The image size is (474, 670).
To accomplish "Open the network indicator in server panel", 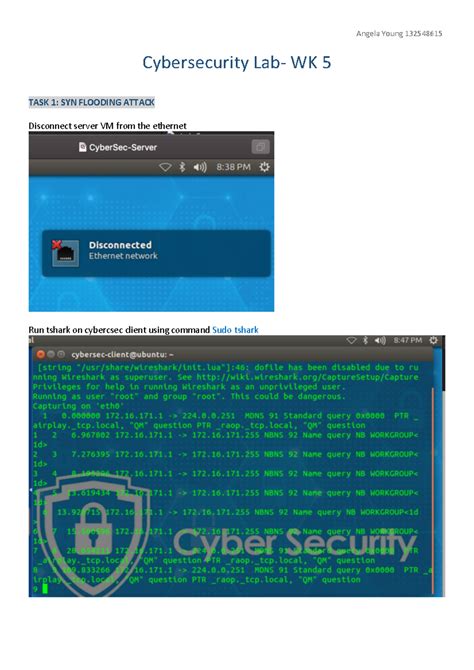I will tap(165, 167).
